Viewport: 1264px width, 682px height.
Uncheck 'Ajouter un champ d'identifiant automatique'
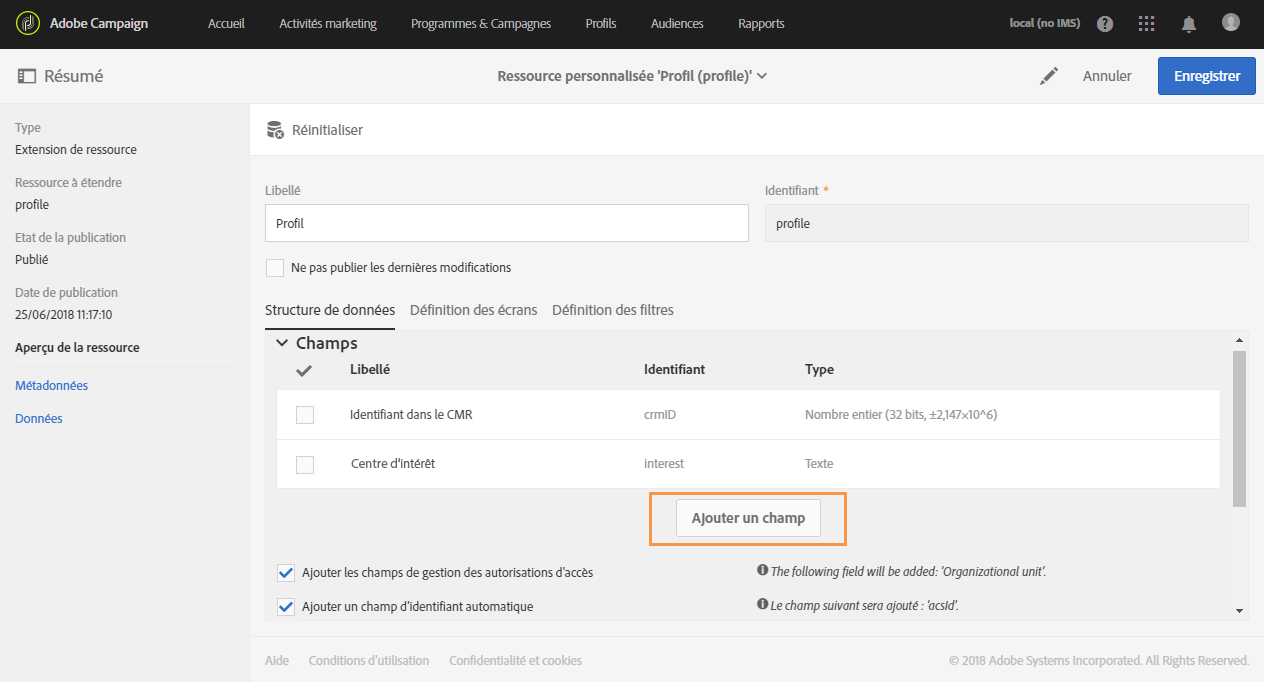(x=286, y=606)
